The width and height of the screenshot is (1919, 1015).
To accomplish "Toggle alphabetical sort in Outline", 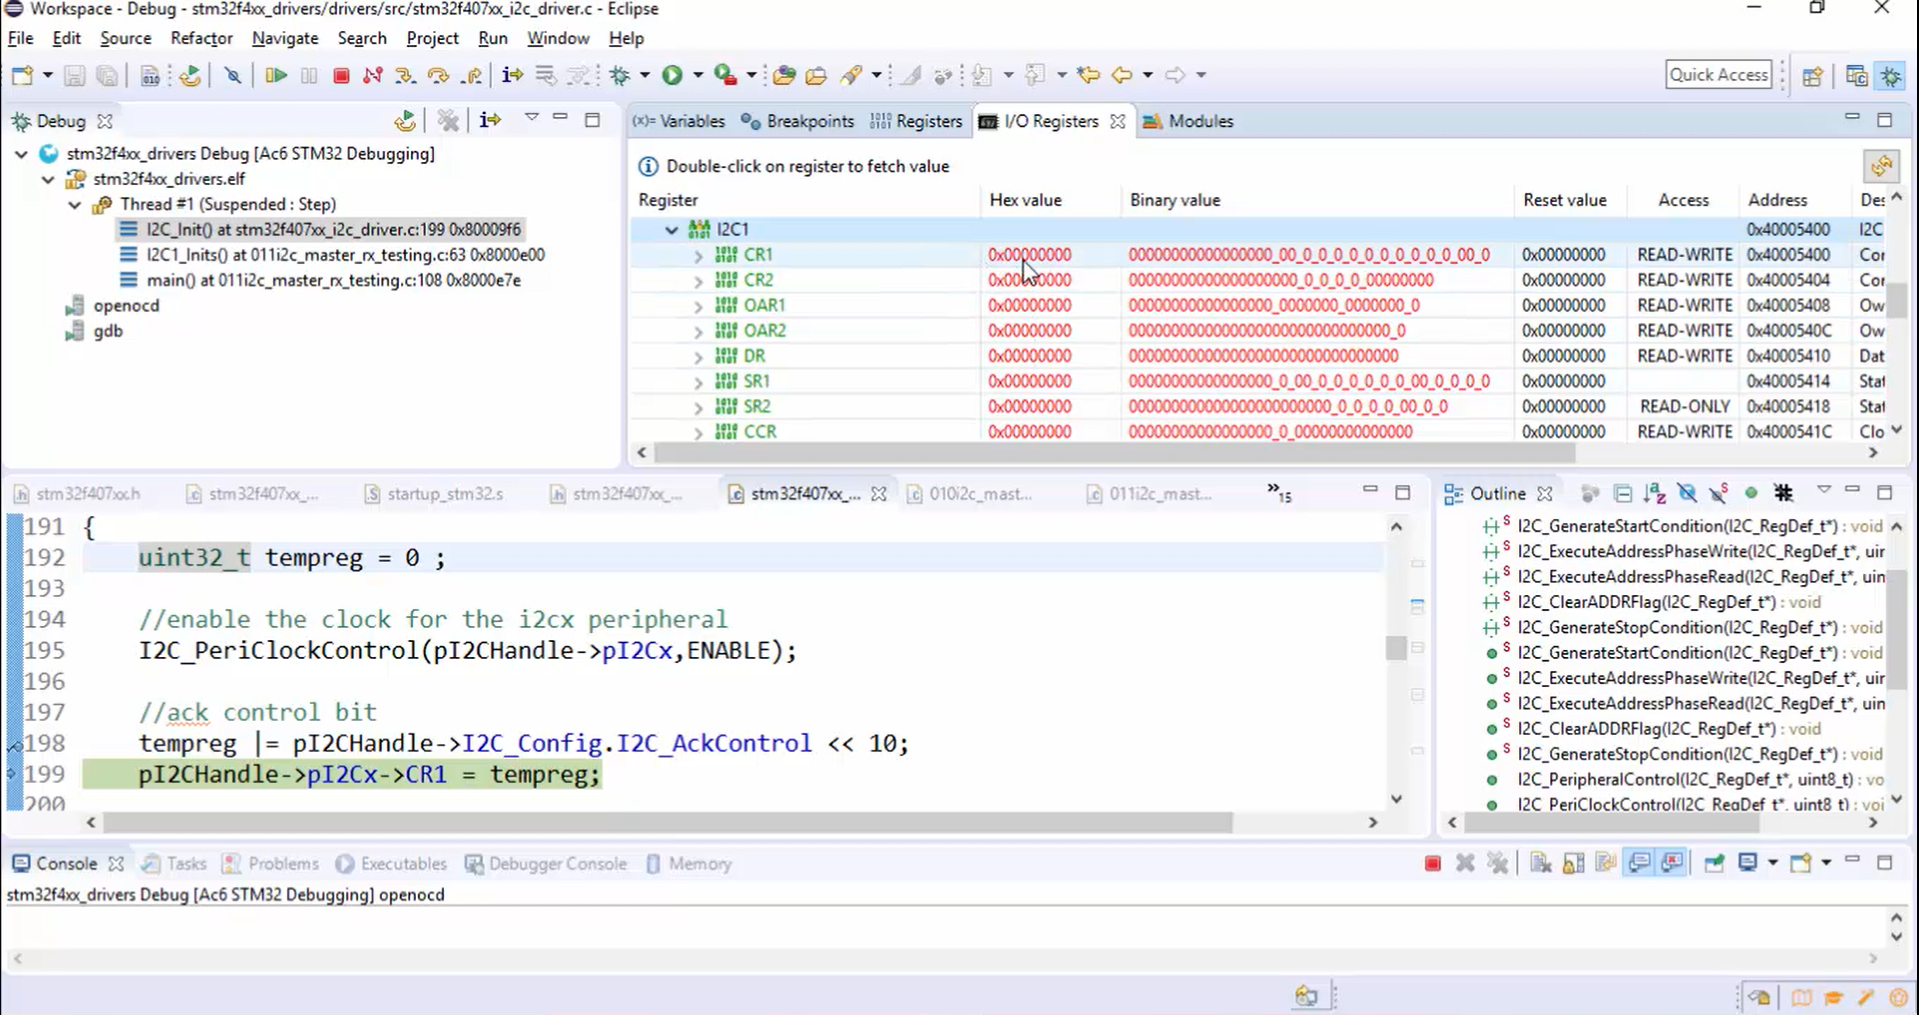I will coord(1655,493).
